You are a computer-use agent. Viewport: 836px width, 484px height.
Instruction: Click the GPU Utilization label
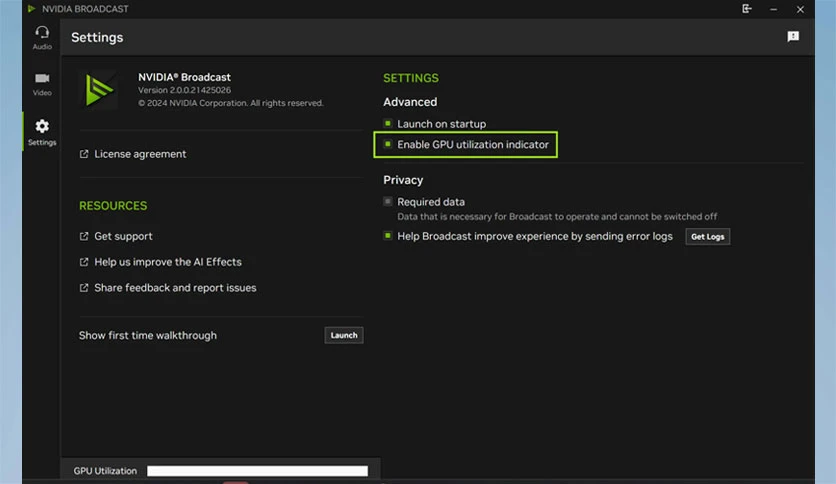105,471
